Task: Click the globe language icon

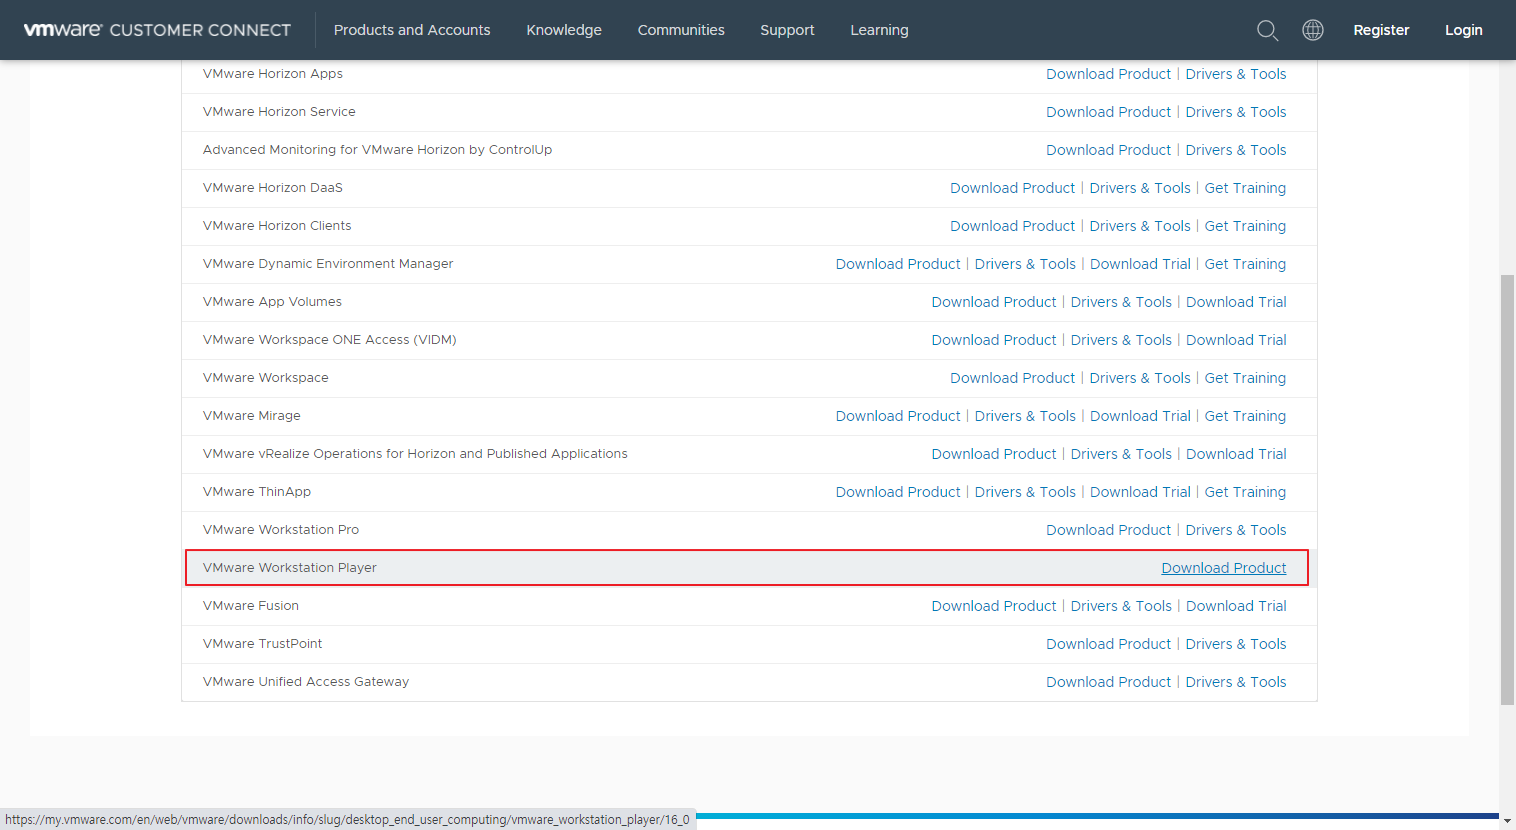Action: pos(1313,30)
